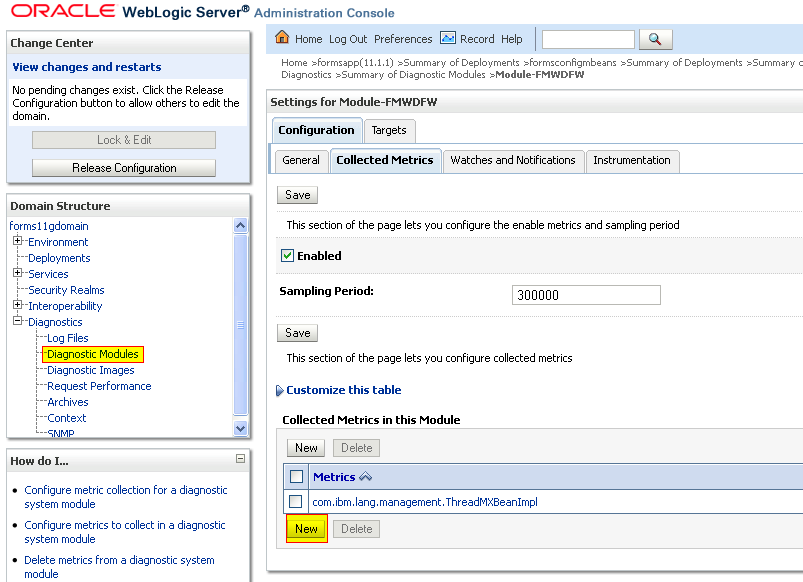Open Security Realms in Domain Structure
This screenshot has width=803, height=582.
point(66,290)
